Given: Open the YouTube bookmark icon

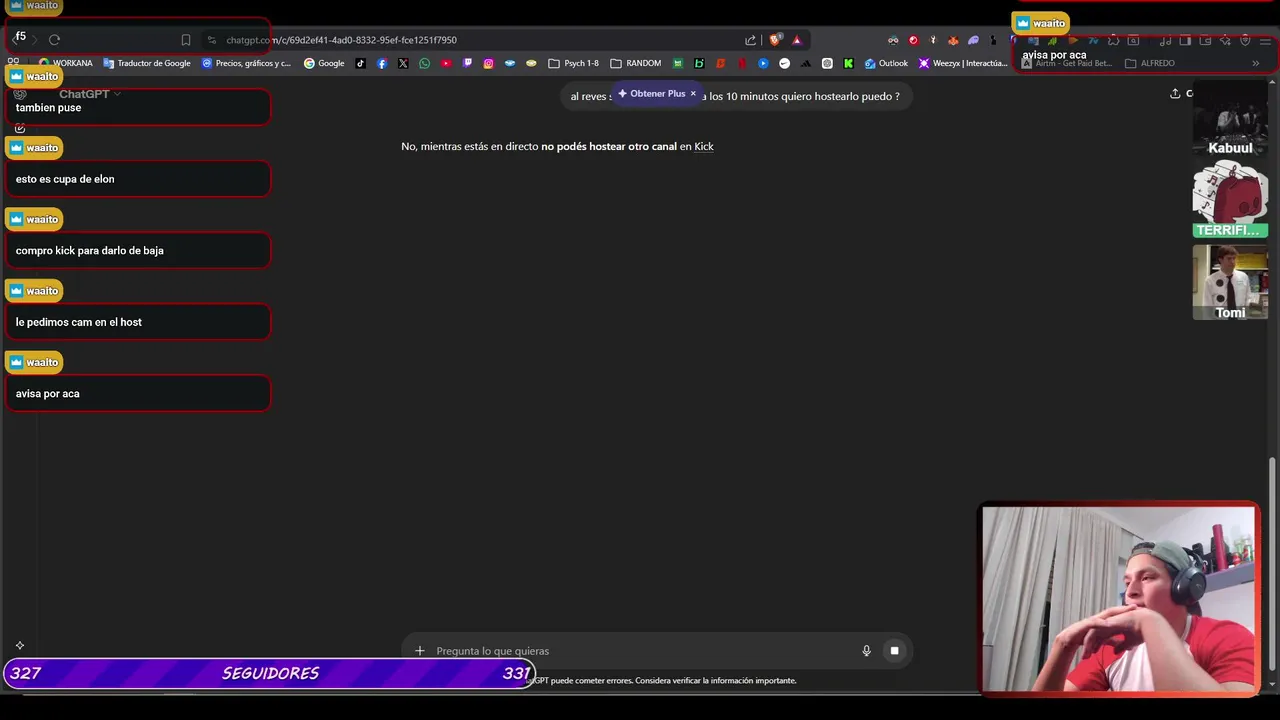Looking at the screenshot, I should 446,63.
